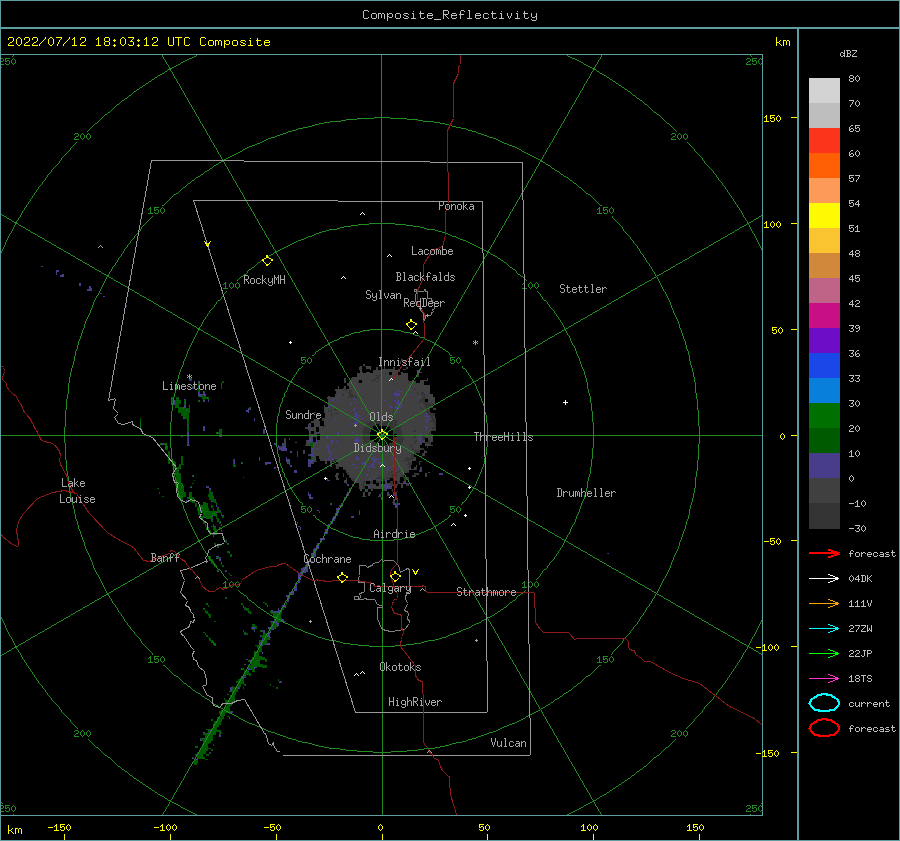Click the Sylvan label
Image resolution: width=900 pixels, height=841 pixels.
(x=383, y=295)
